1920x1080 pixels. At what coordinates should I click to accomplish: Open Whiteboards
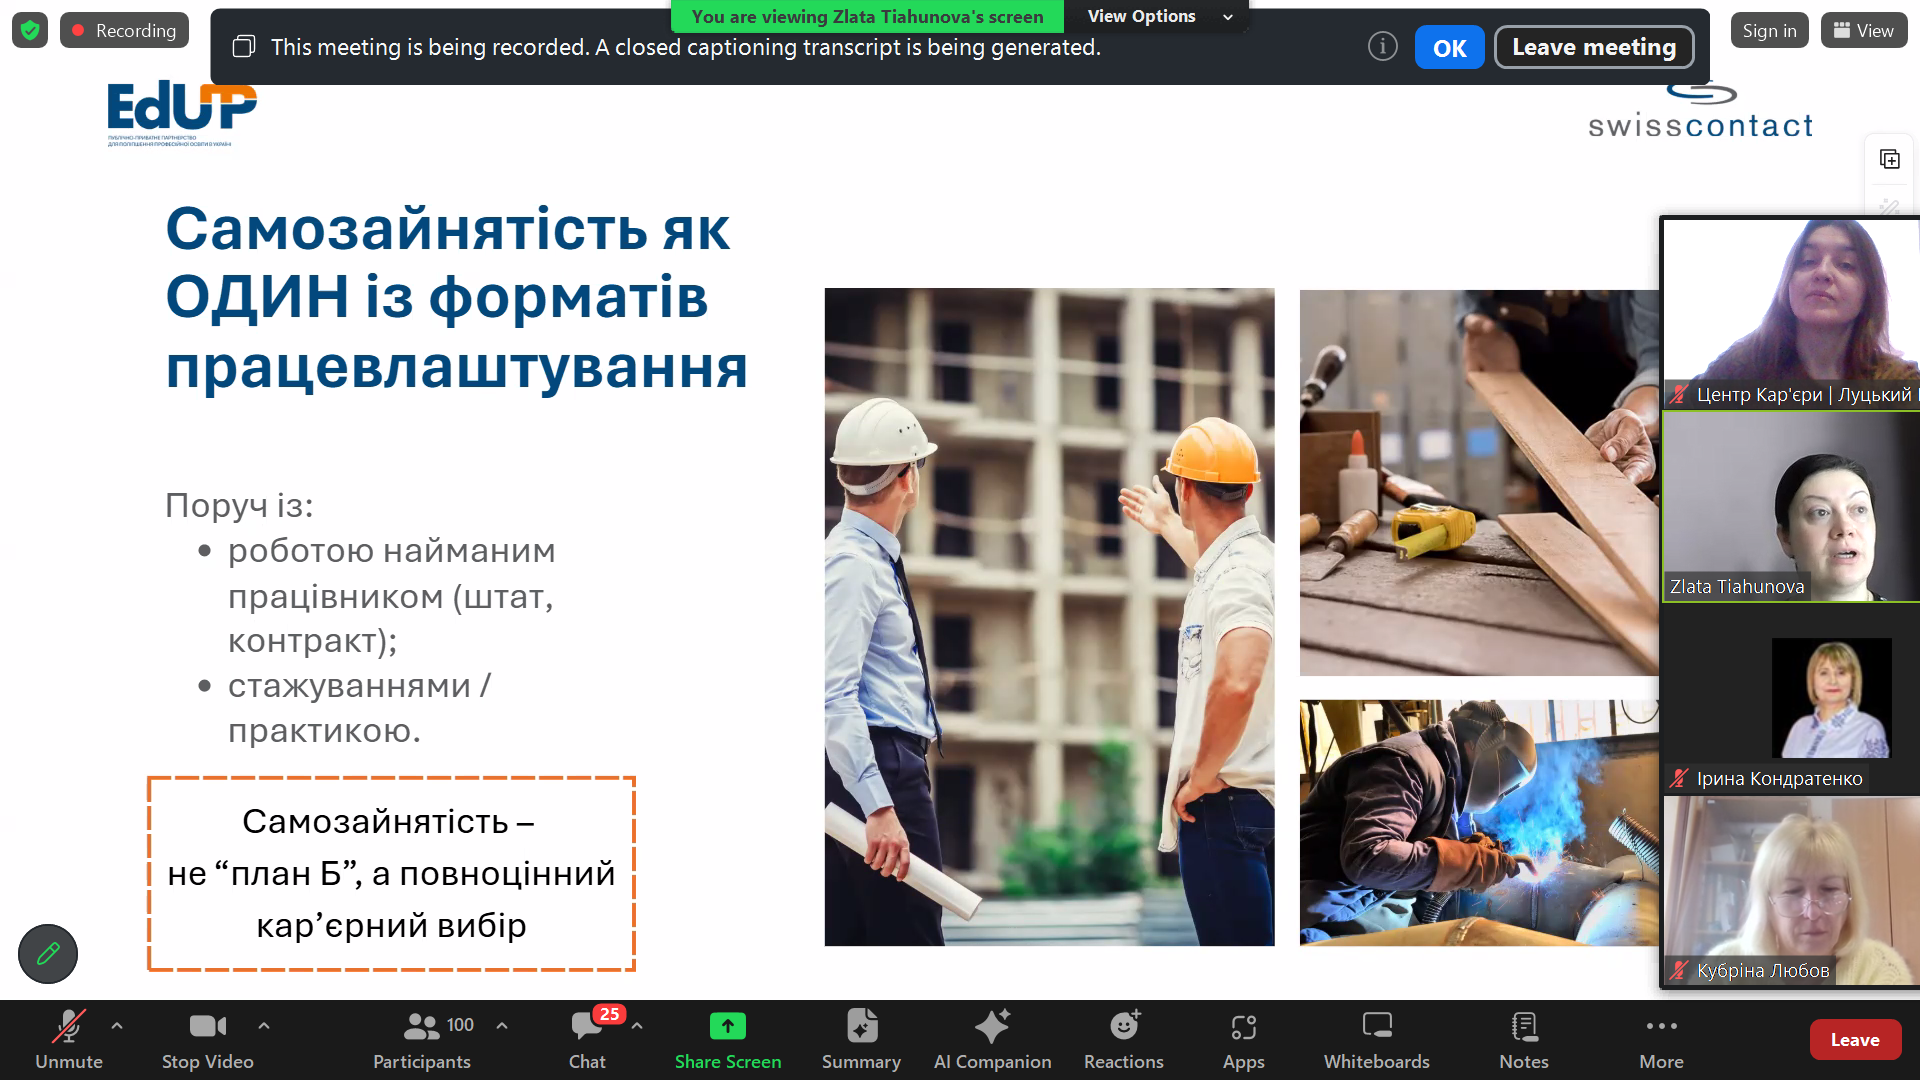point(1376,1039)
